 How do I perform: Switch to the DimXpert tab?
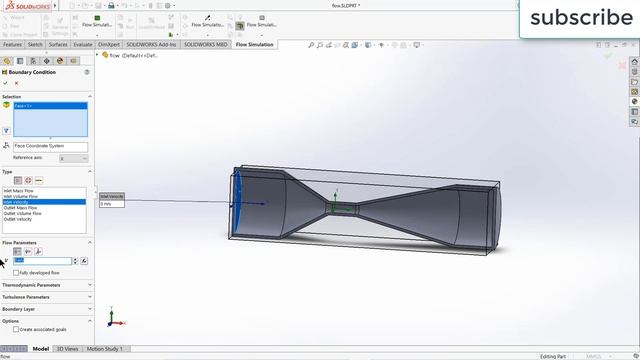pyautogui.click(x=109, y=44)
